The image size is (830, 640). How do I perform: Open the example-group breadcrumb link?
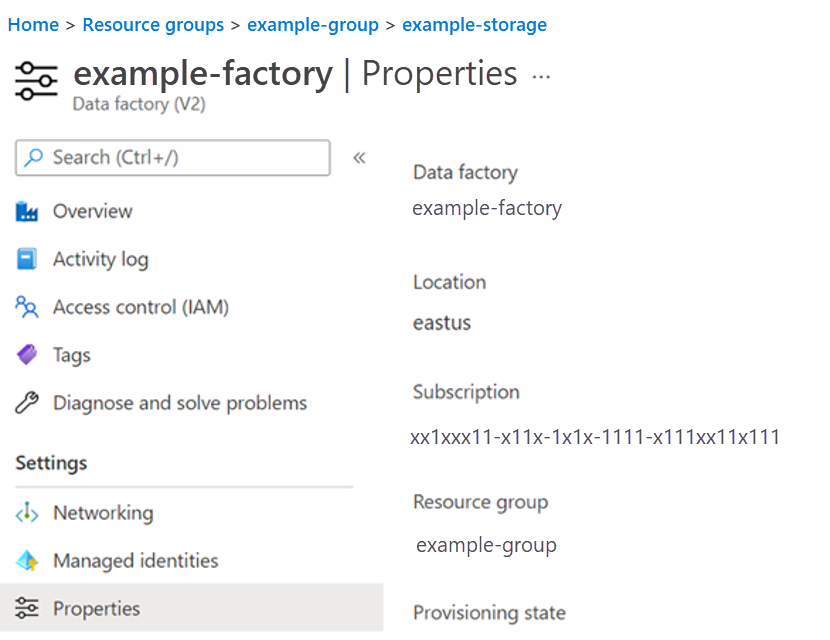pyautogui.click(x=313, y=25)
